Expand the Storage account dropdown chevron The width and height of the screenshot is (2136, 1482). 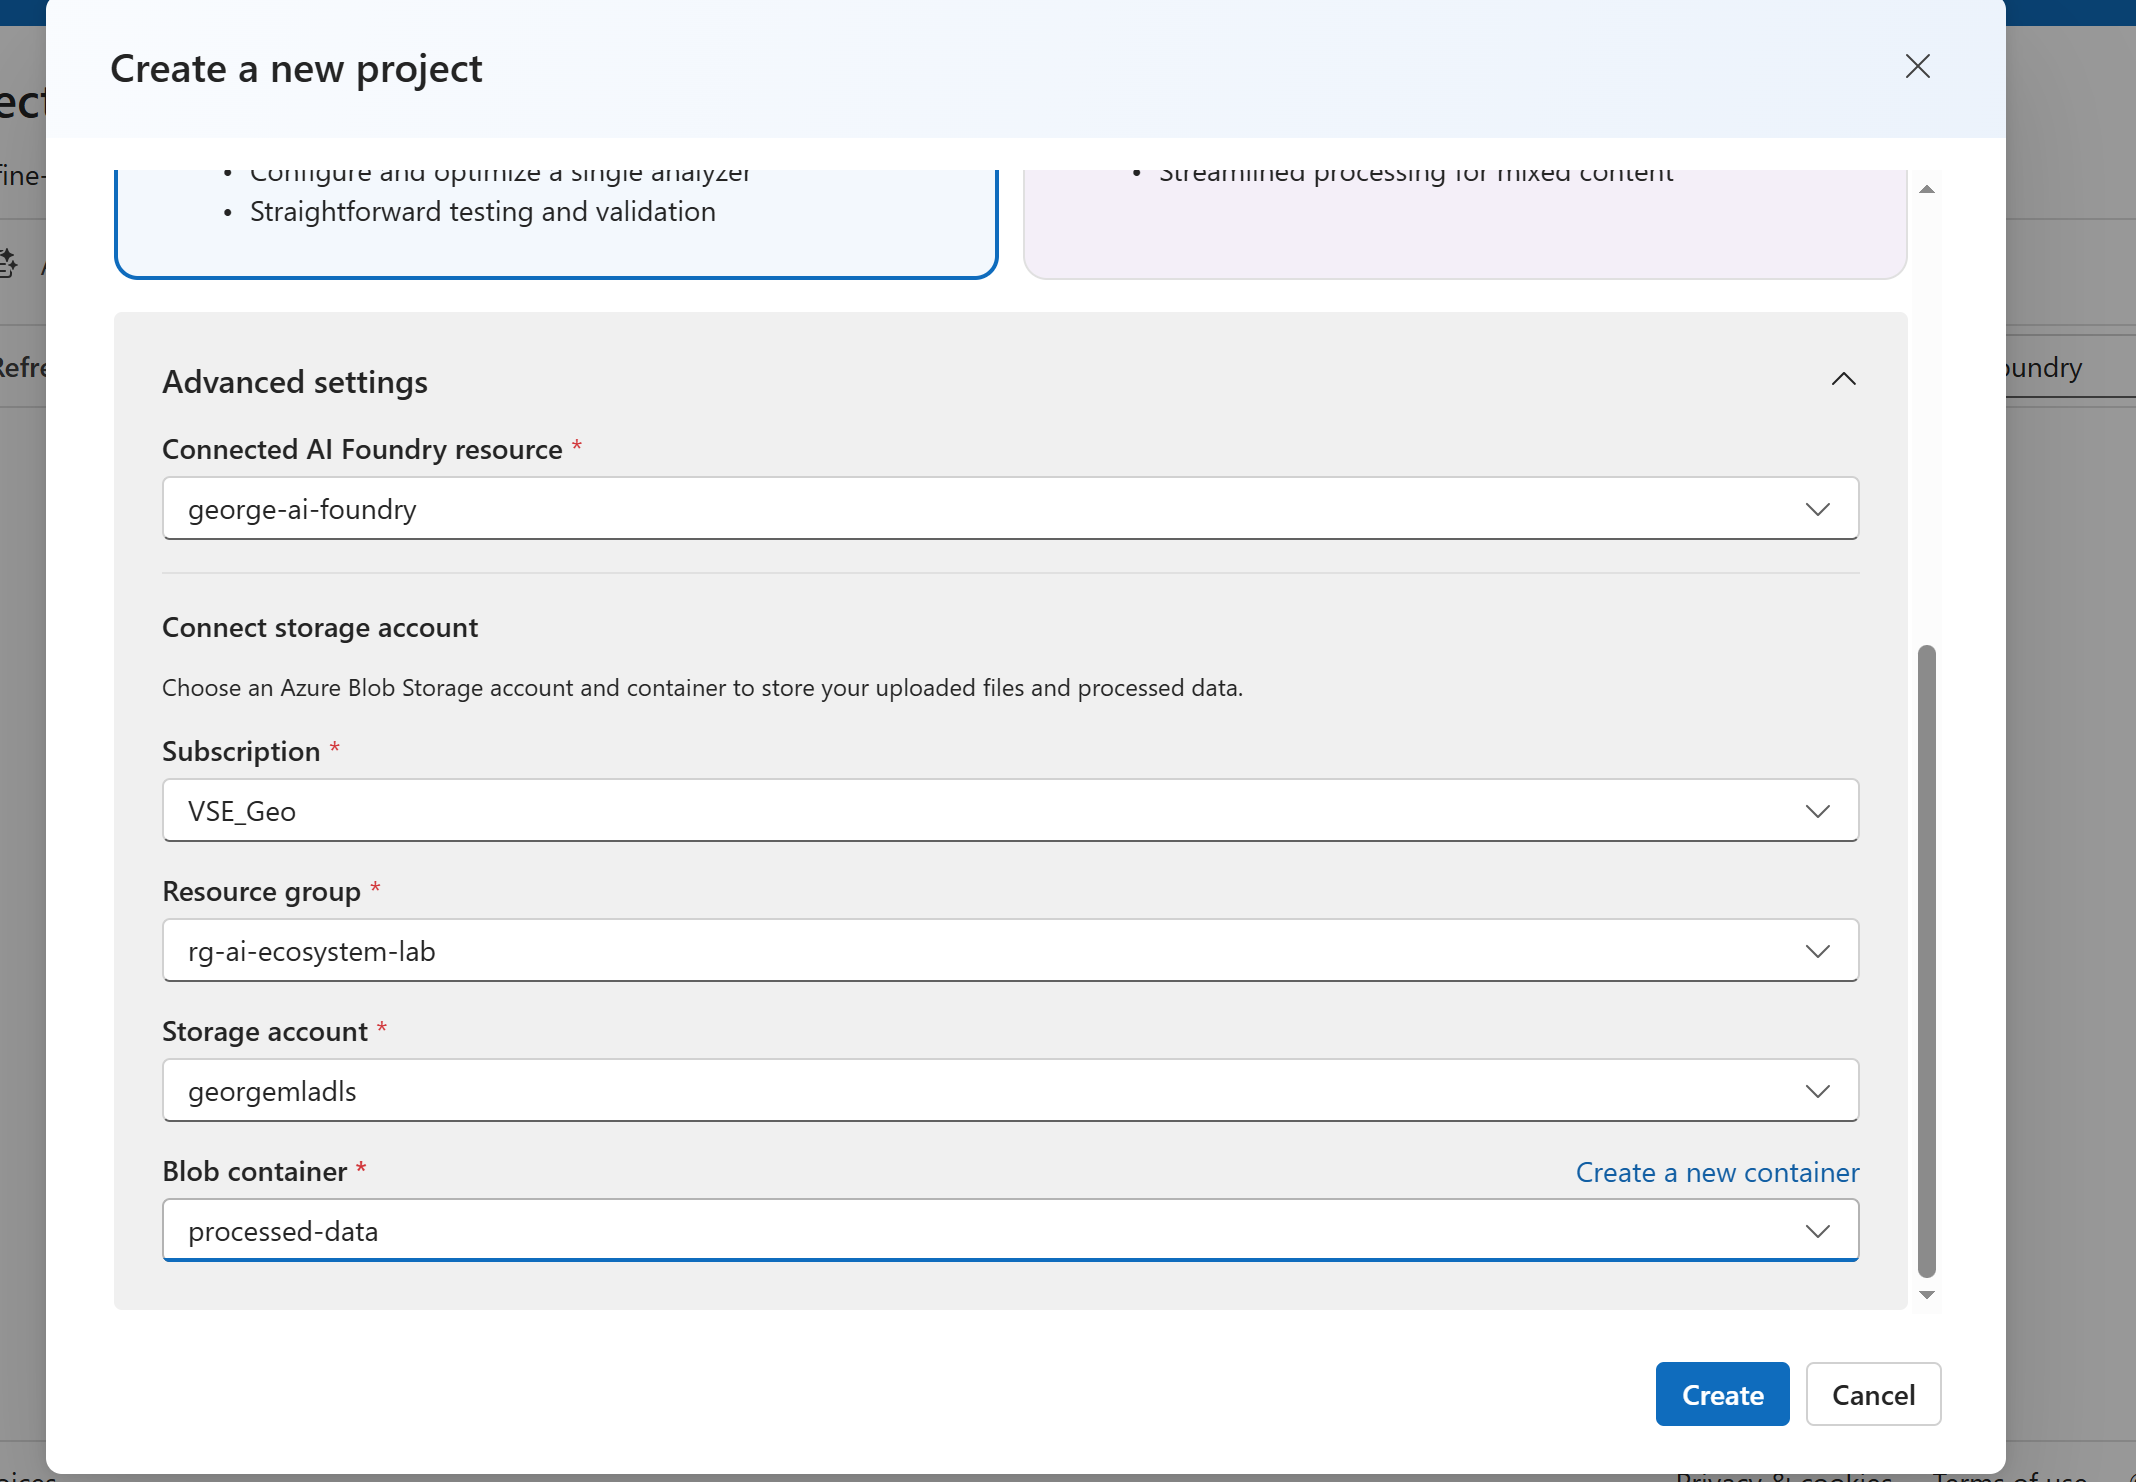pos(1817,1091)
